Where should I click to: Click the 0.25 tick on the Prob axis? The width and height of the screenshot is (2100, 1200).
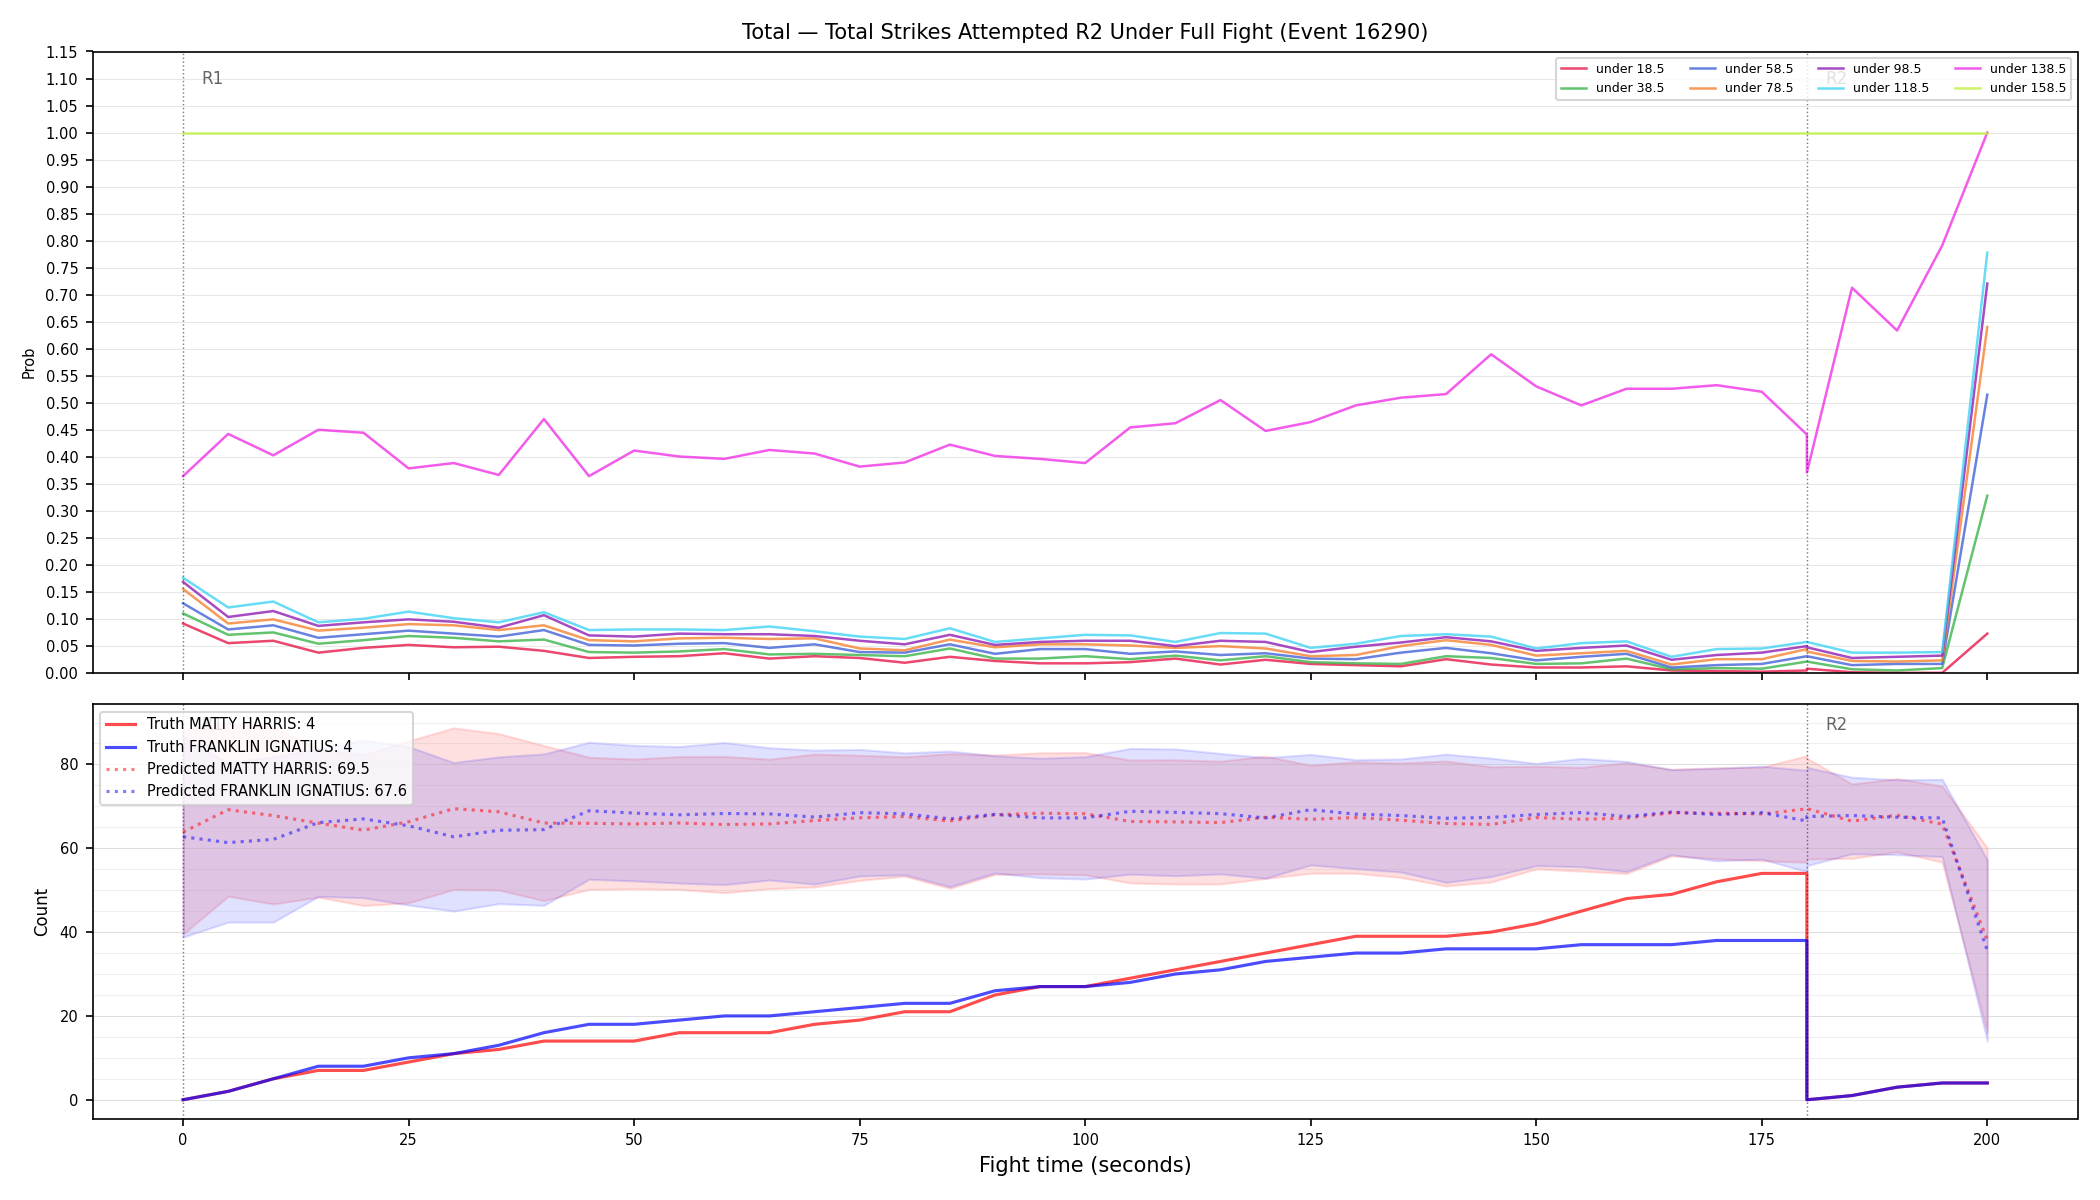62,538
